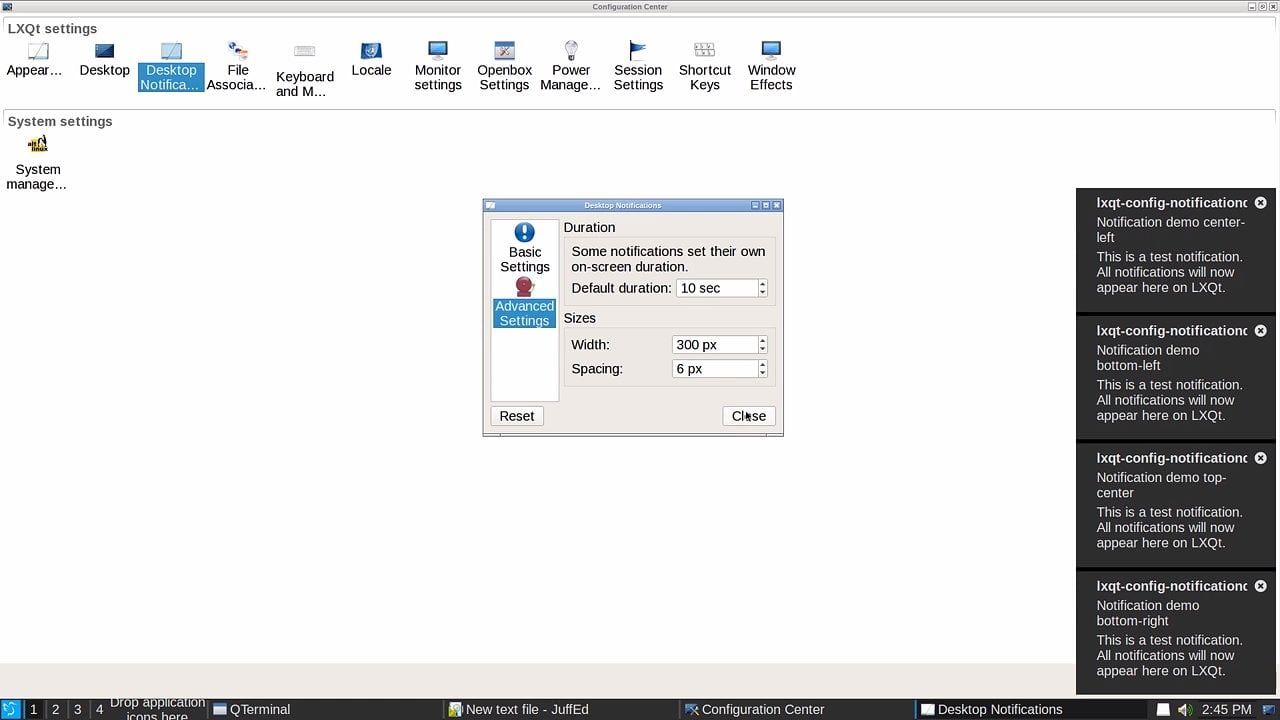Increase the notification Width value
The height and width of the screenshot is (720, 1280).
pyautogui.click(x=762, y=341)
